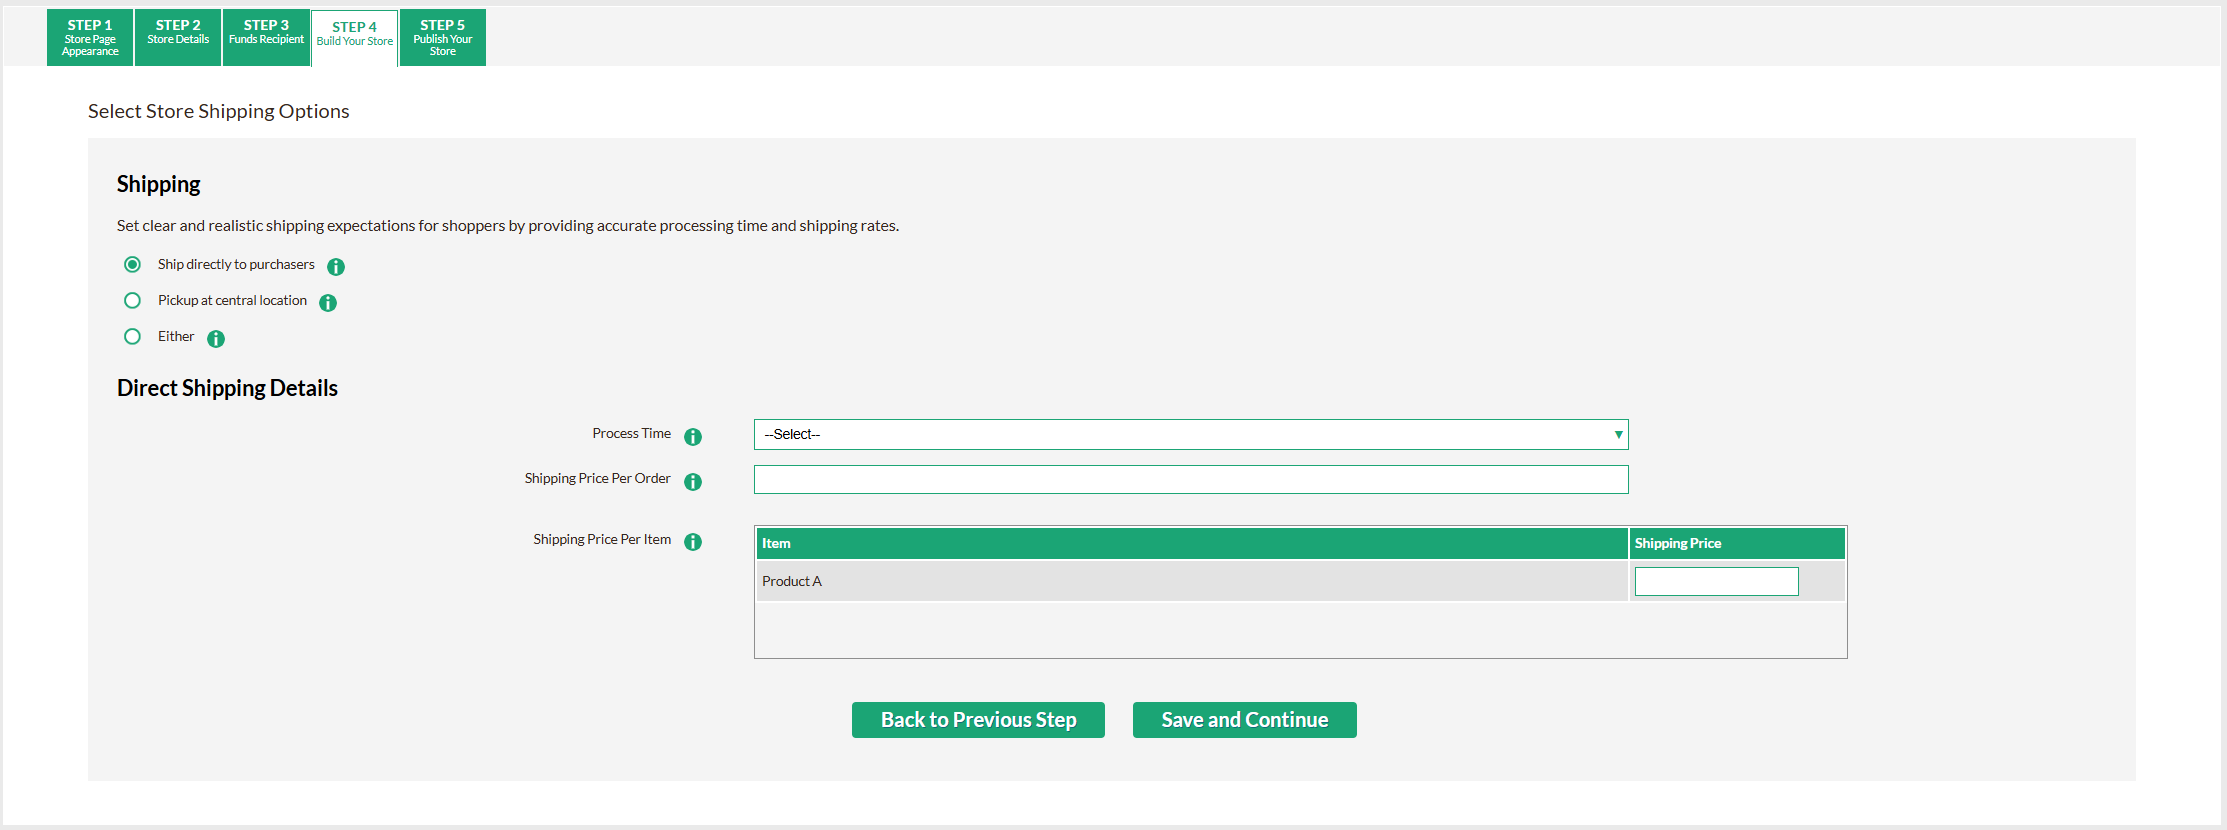
Task: Choose Pickup at central location option
Action: (132, 301)
